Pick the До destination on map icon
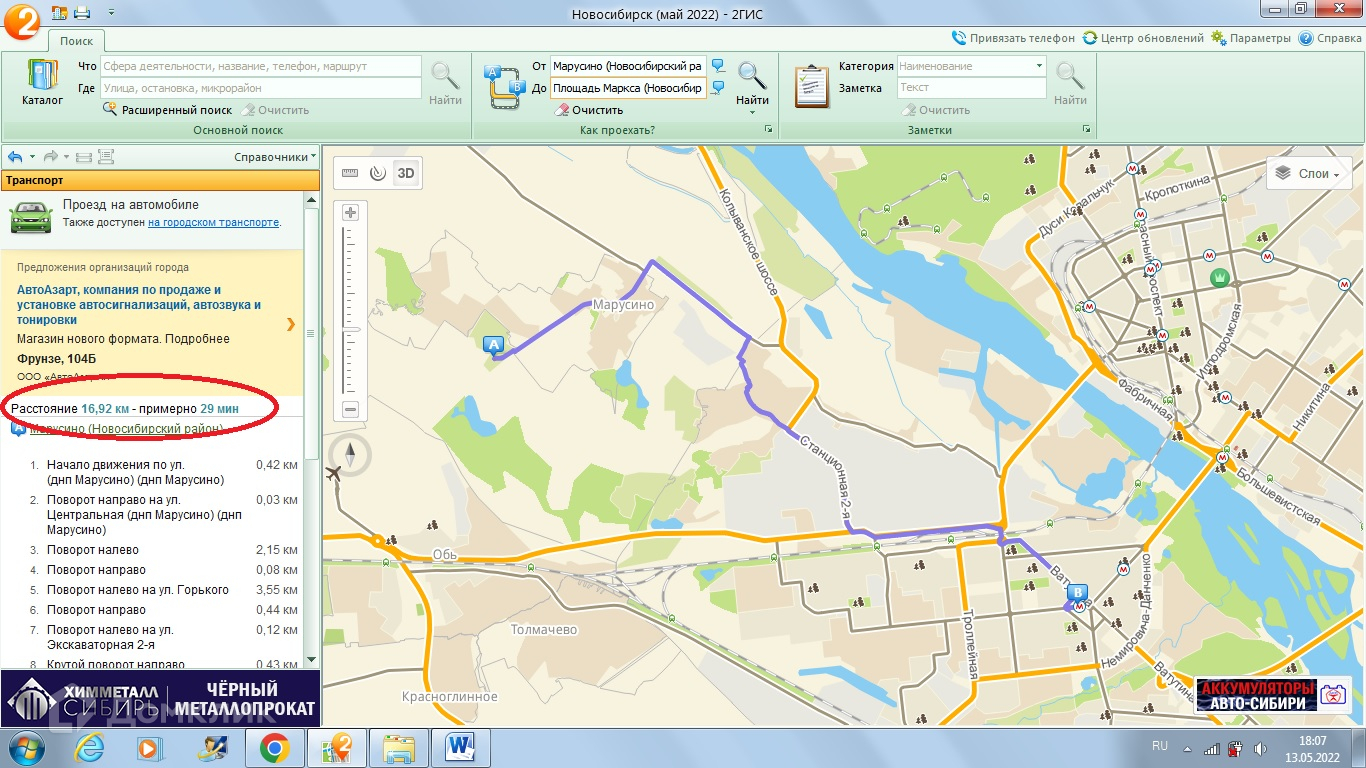The height and width of the screenshot is (768, 1366). [718, 88]
